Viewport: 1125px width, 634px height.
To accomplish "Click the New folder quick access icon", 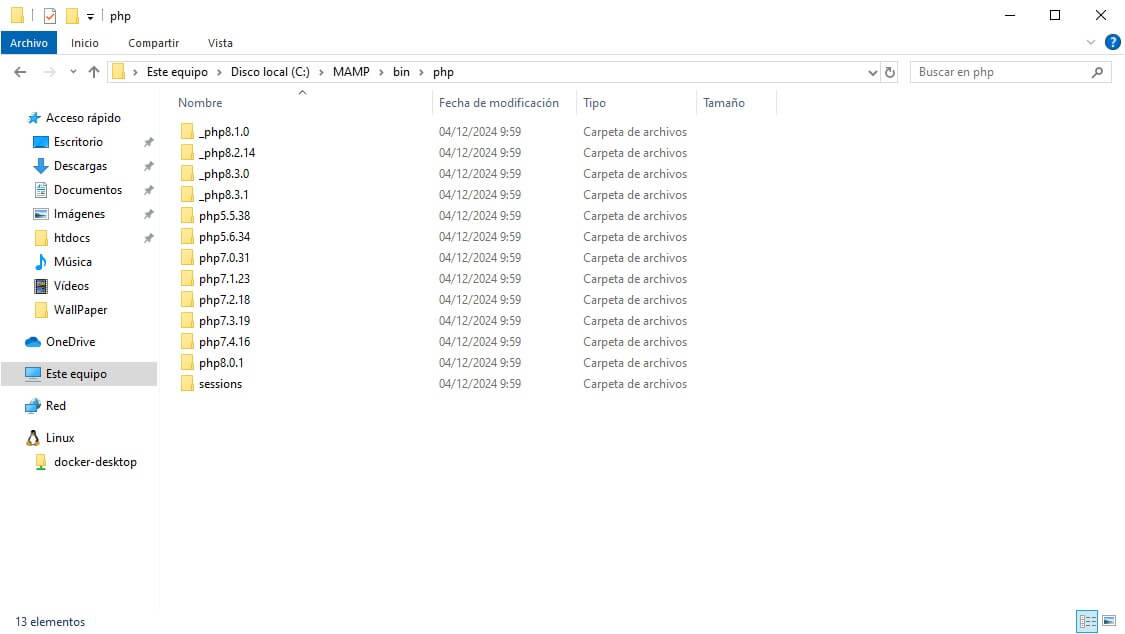I will click(72, 16).
